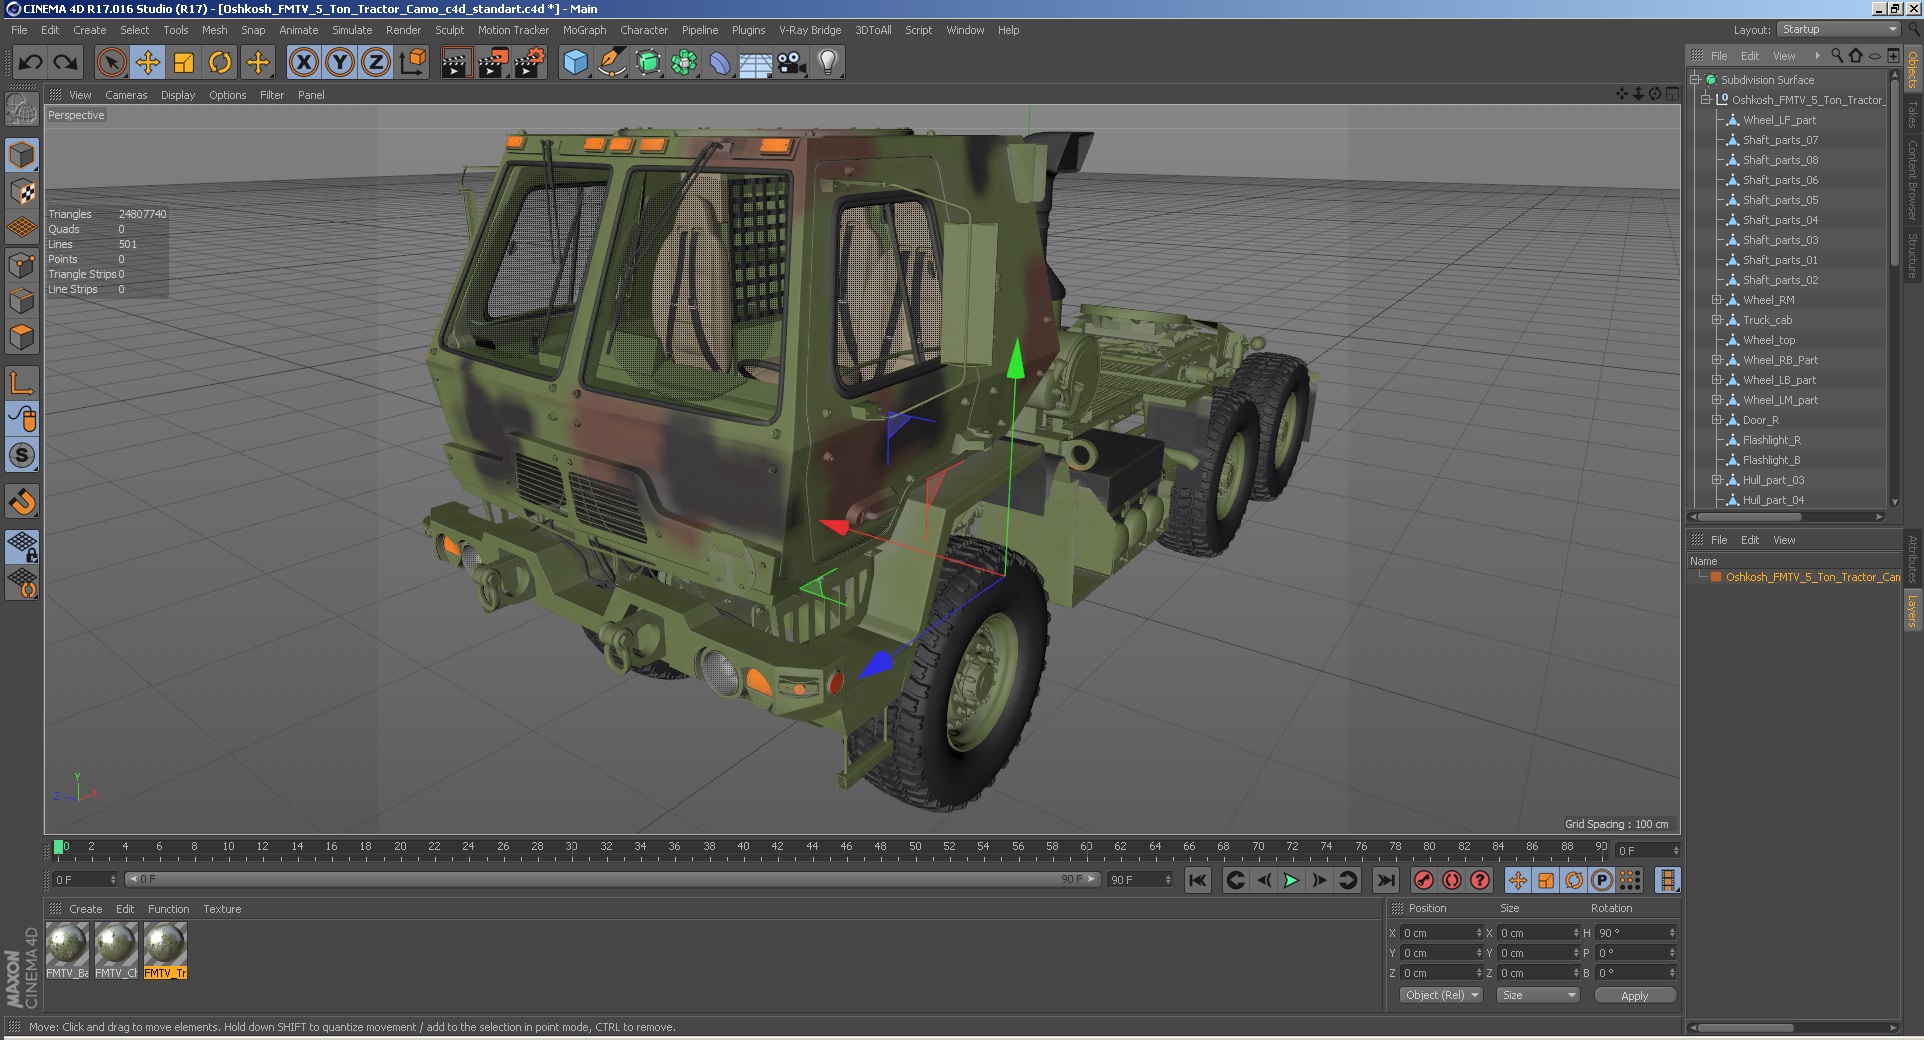Select the Scale tool
This screenshot has height=1040, width=1924.
(184, 63)
